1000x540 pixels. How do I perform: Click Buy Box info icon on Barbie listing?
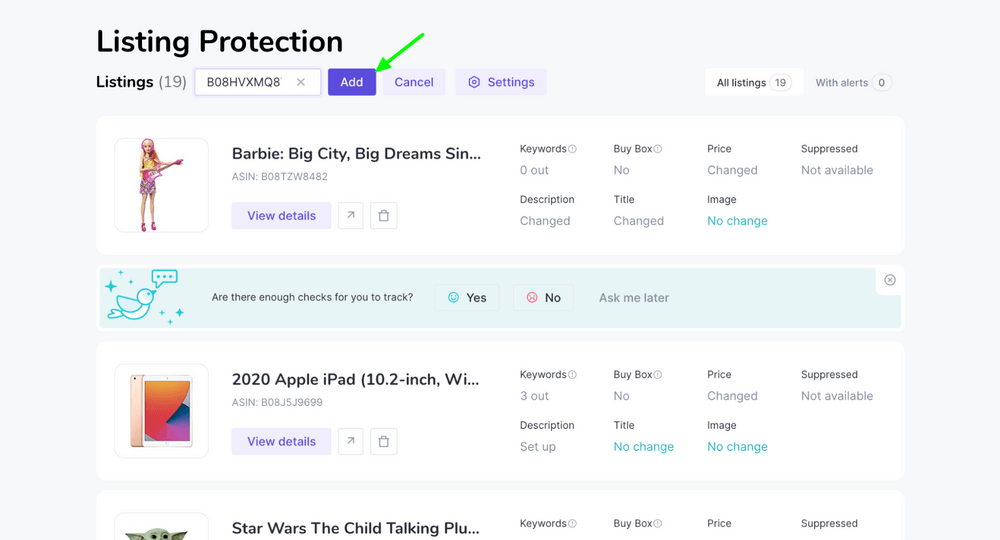coord(658,149)
